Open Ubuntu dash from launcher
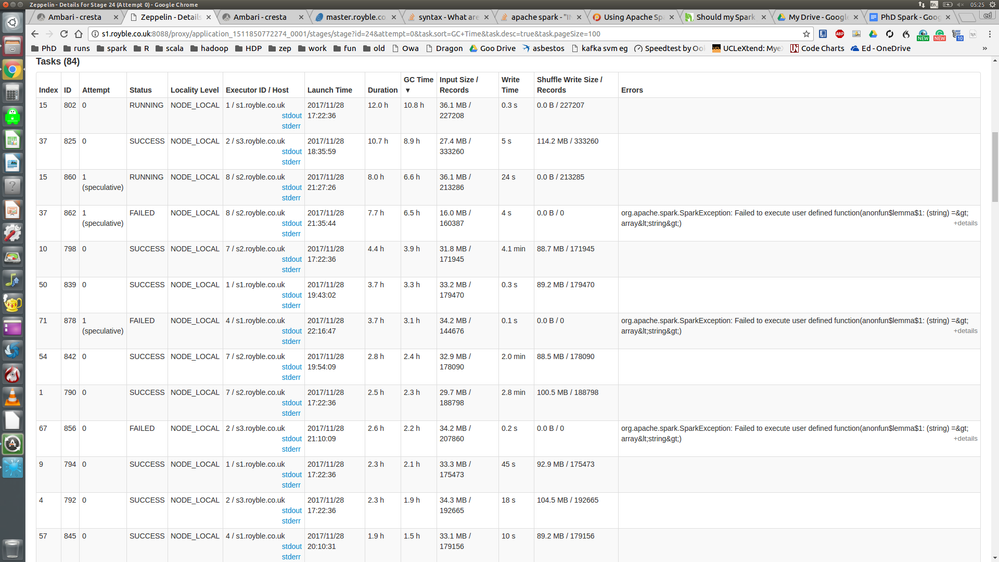 pyautogui.click(x=12, y=22)
